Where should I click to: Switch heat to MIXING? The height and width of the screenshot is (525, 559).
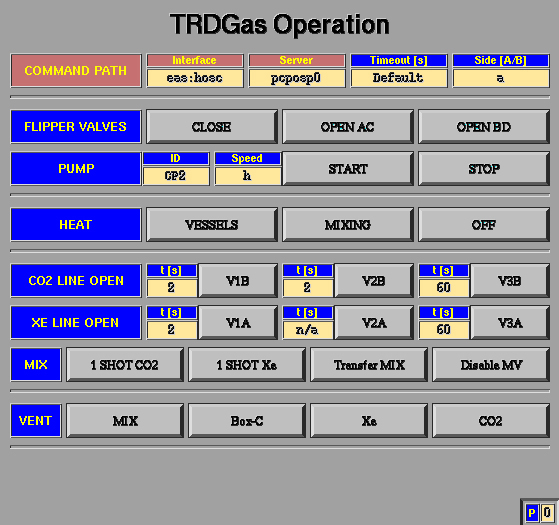tap(348, 225)
